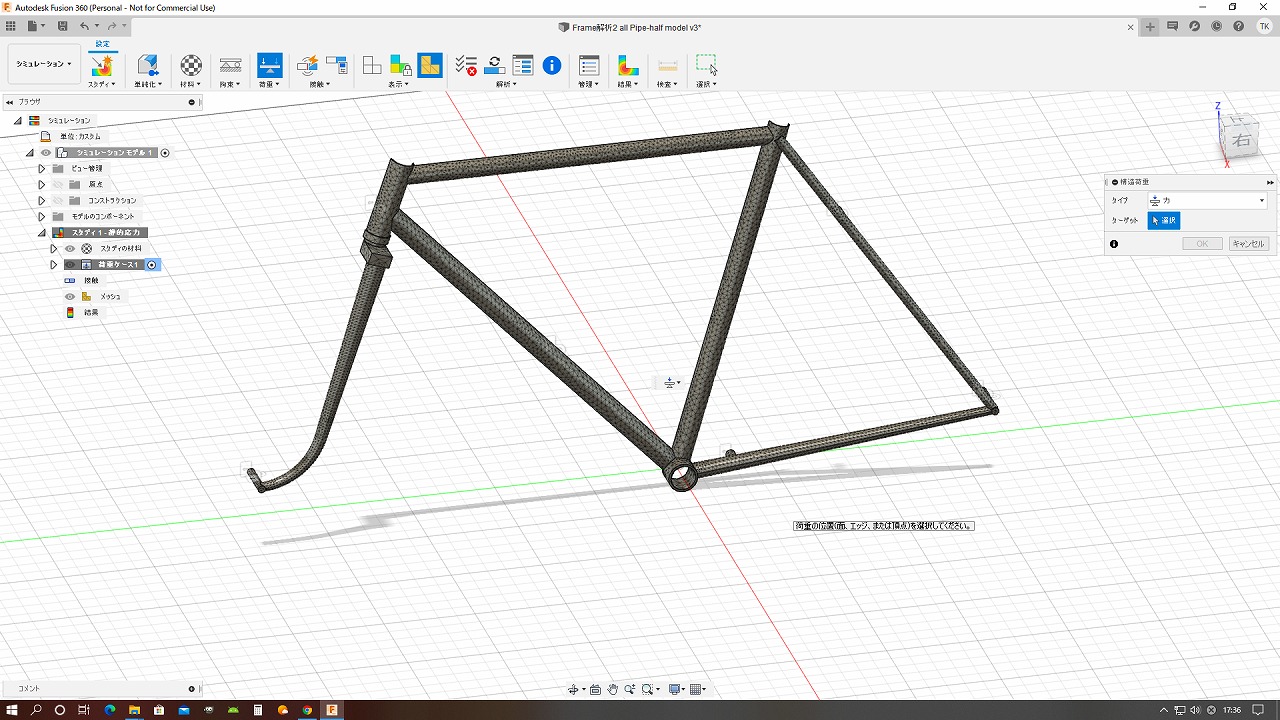
Task: Click the 結果 item in browser tree
Action: [x=91, y=313]
